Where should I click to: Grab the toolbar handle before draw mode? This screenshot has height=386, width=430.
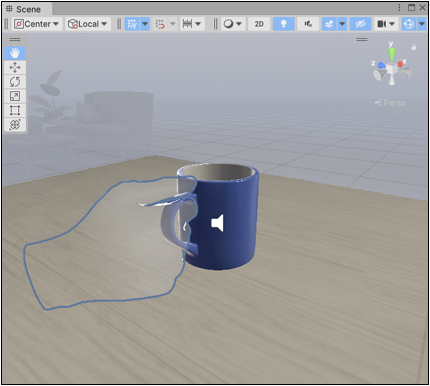click(x=215, y=24)
